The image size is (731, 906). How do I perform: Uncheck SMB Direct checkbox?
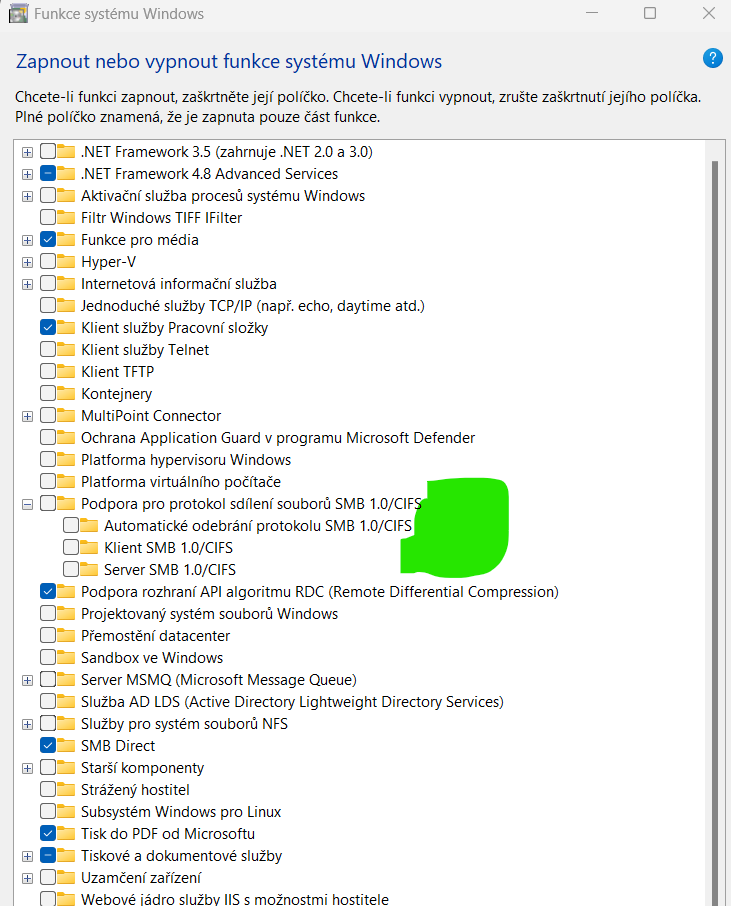(x=48, y=745)
